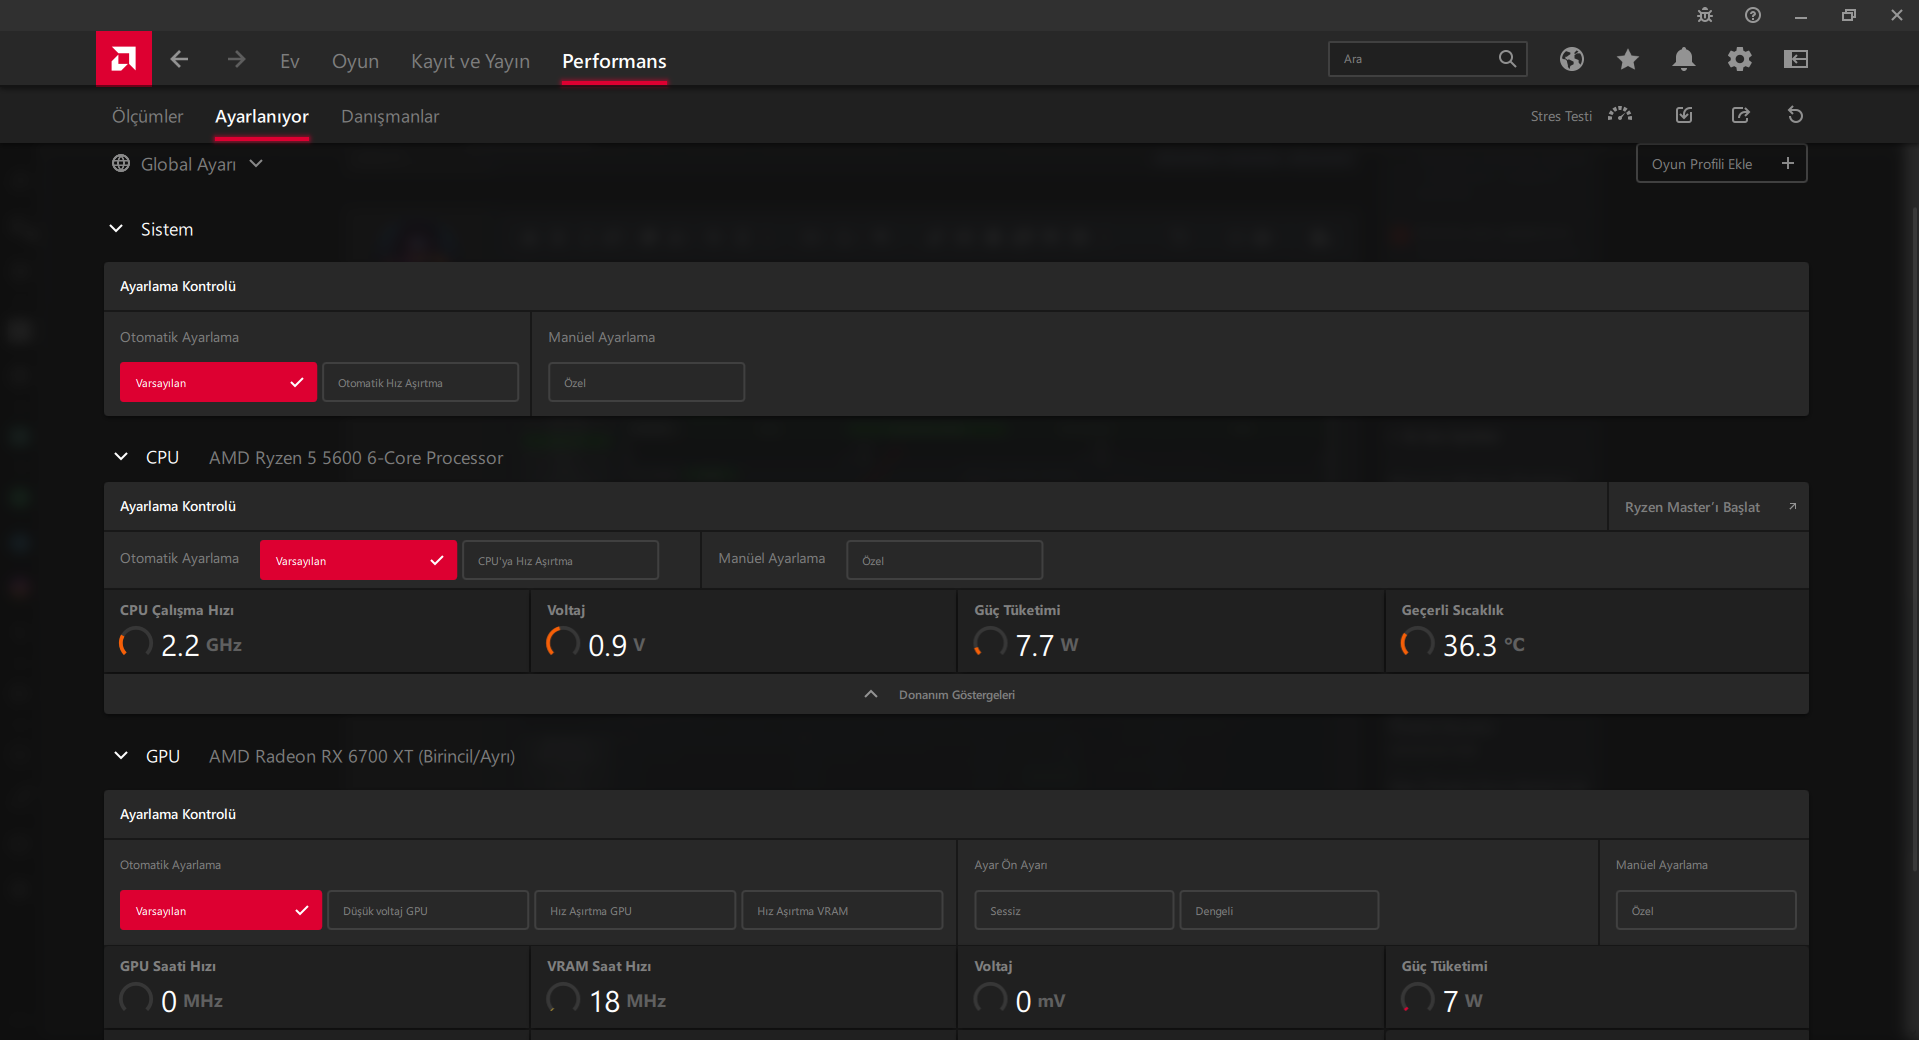
Task: Collapse the GPU section
Action: pyautogui.click(x=121, y=756)
